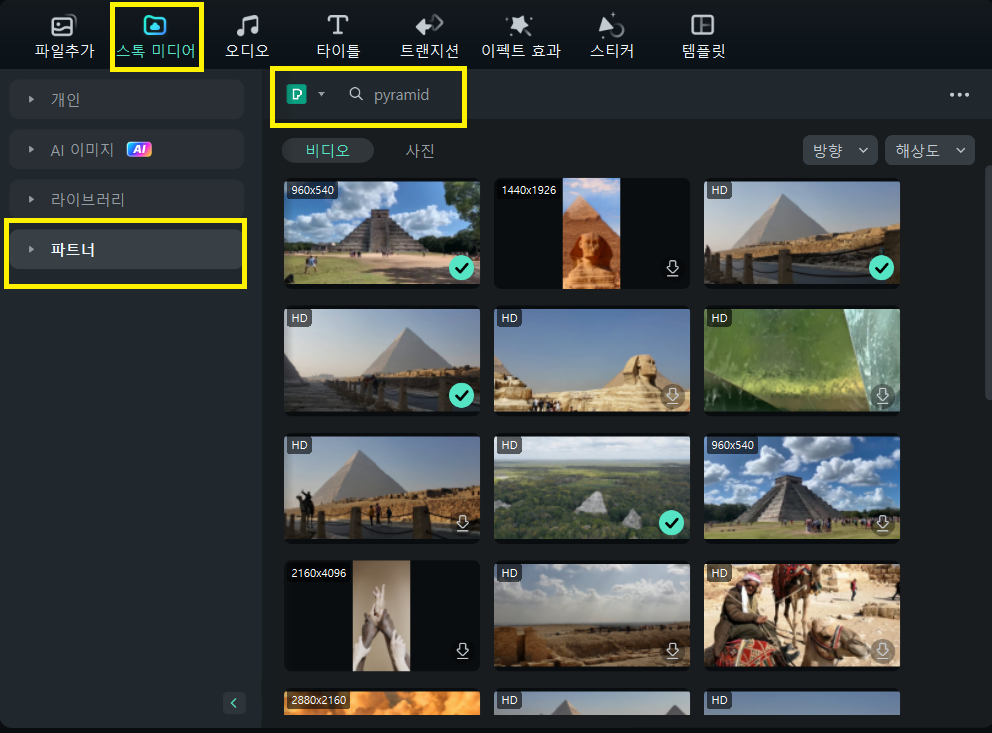Image resolution: width=992 pixels, height=733 pixels.
Task: Select the HD green glass pyramid thumbnail
Action: pos(802,360)
